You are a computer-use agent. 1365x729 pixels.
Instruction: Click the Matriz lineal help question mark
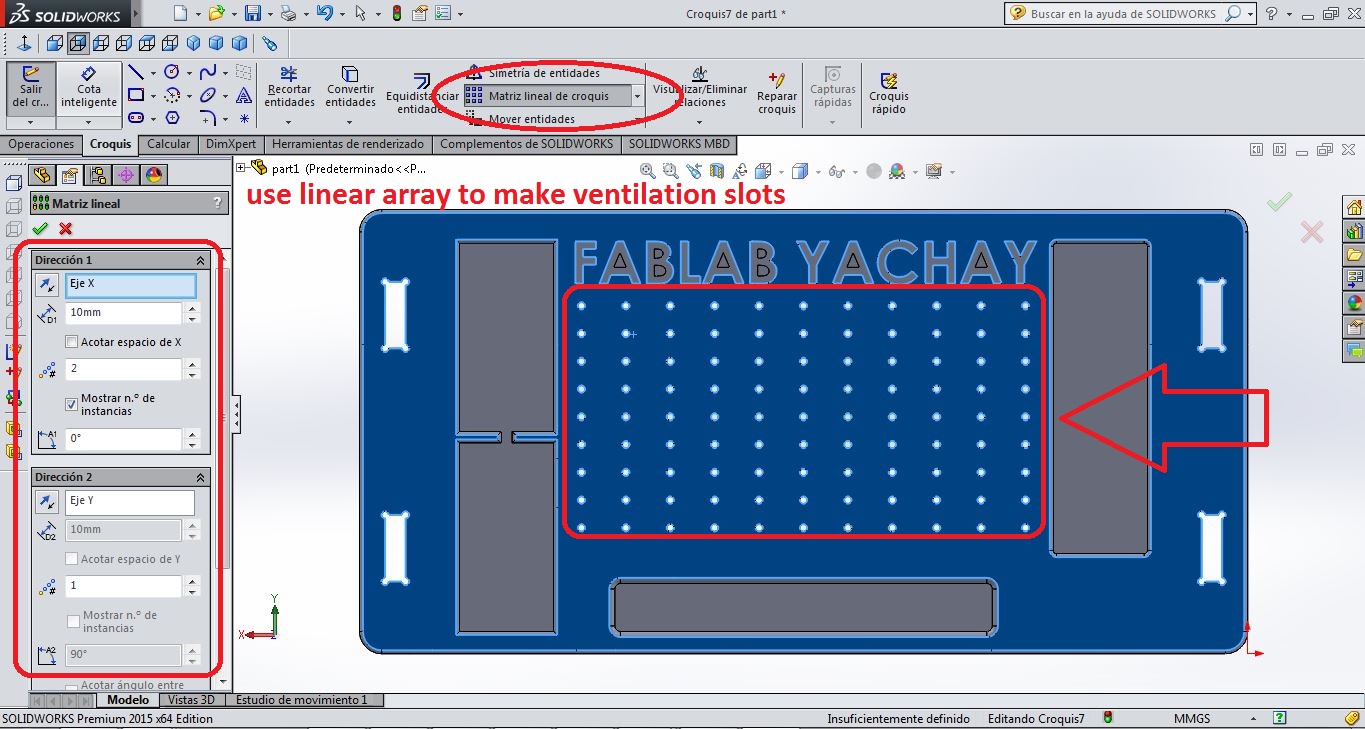(218, 203)
